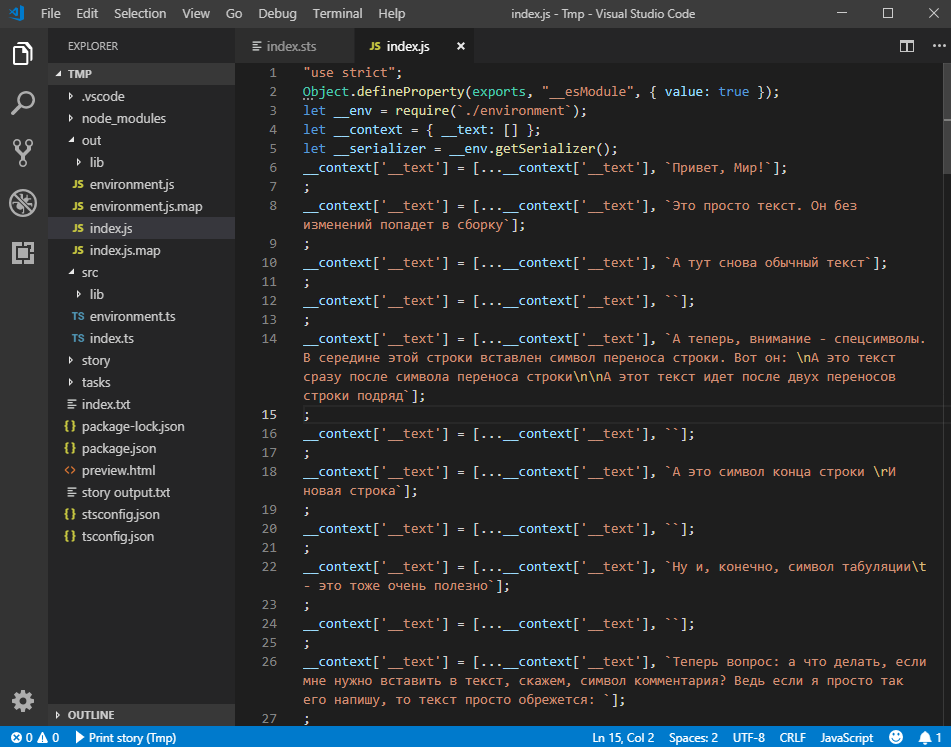Expand the node_modules folder
951x747 pixels.
point(123,118)
